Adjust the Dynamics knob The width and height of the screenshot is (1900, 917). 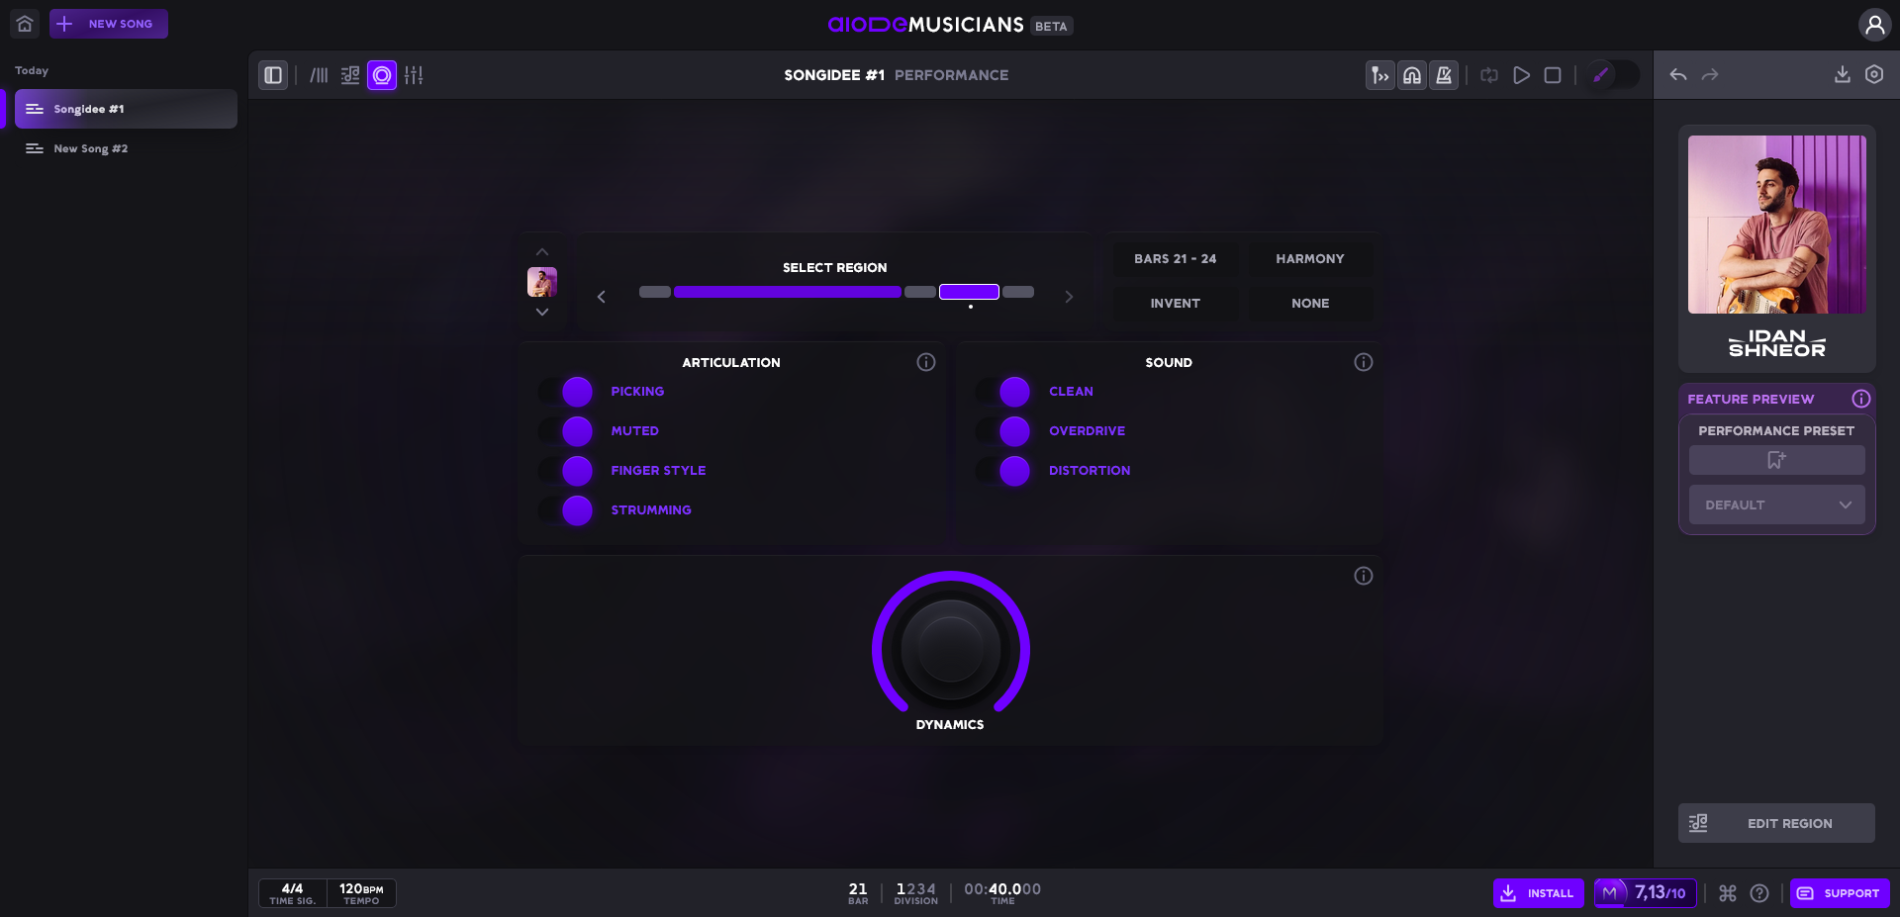pos(950,648)
